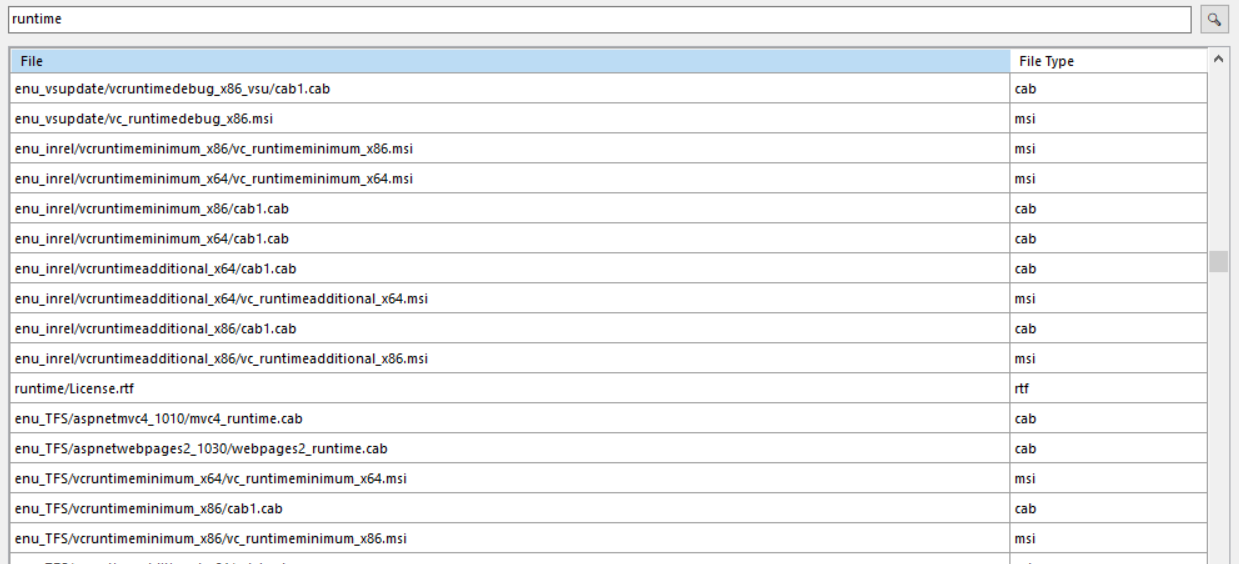Select the webpages2_runtime.cab file
Viewport: 1239px width, 564px height.
pos(200,449)
